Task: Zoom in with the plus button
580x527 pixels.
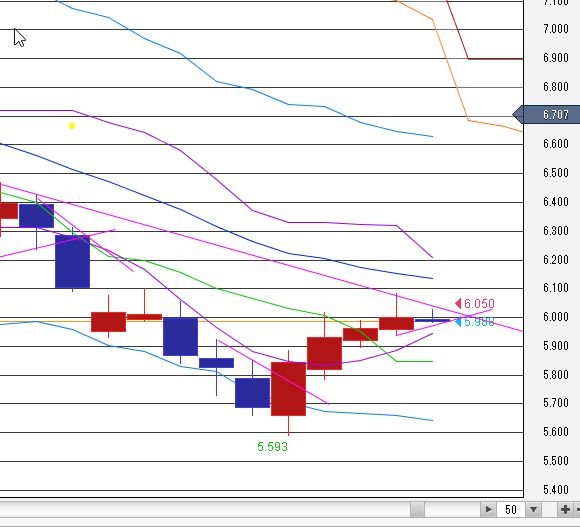Action: [x=565, y=510]
